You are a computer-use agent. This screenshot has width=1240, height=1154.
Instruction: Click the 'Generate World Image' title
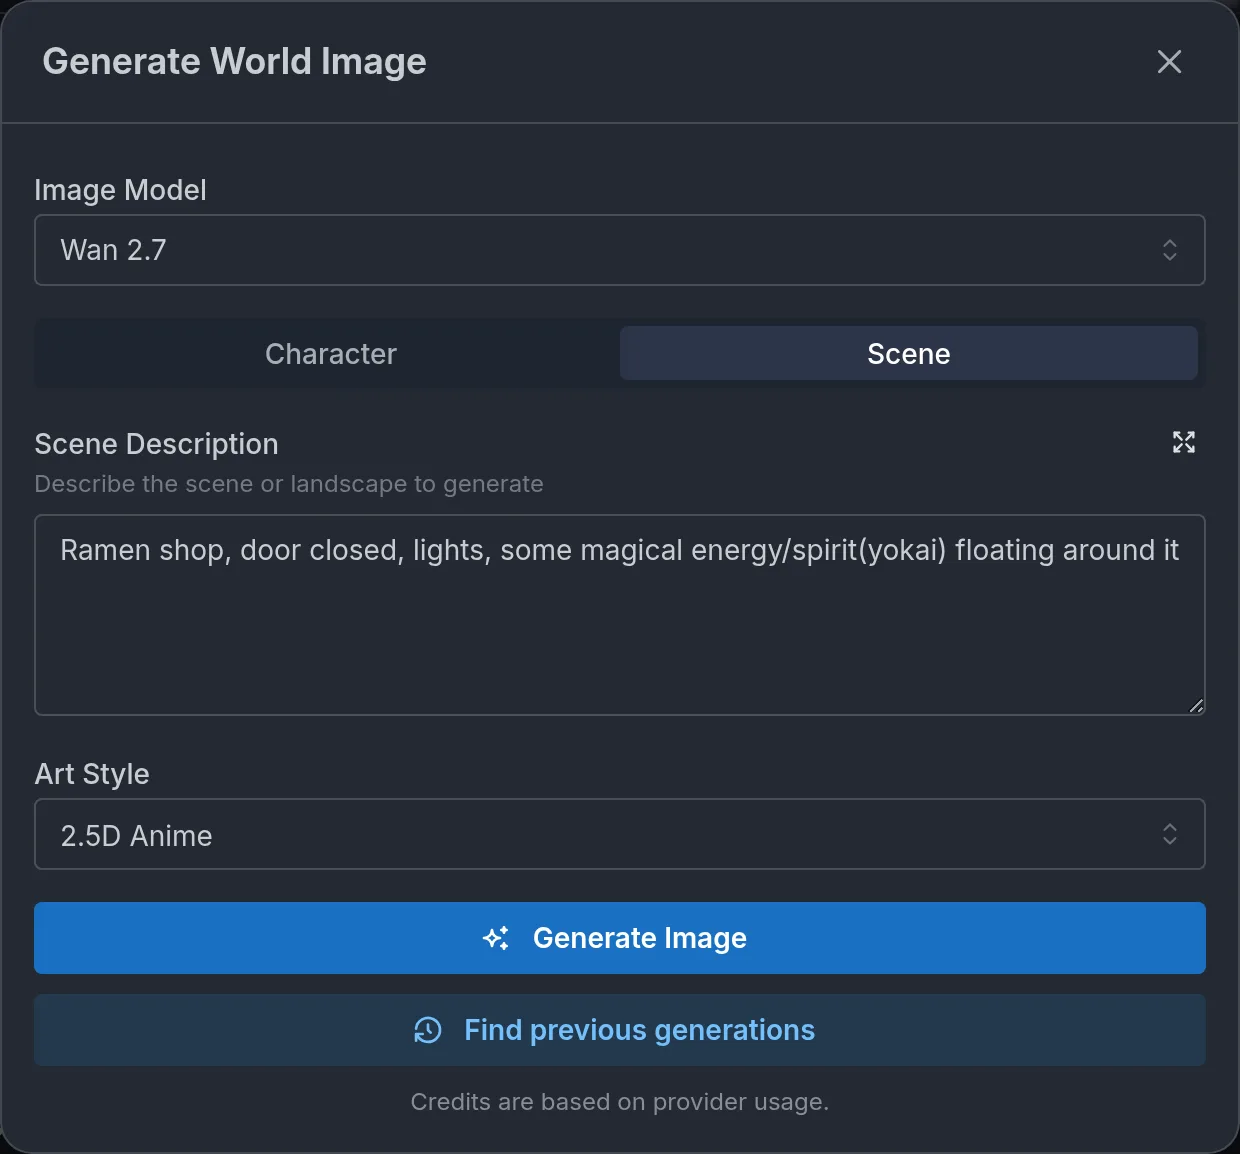[x=235, y=62]
